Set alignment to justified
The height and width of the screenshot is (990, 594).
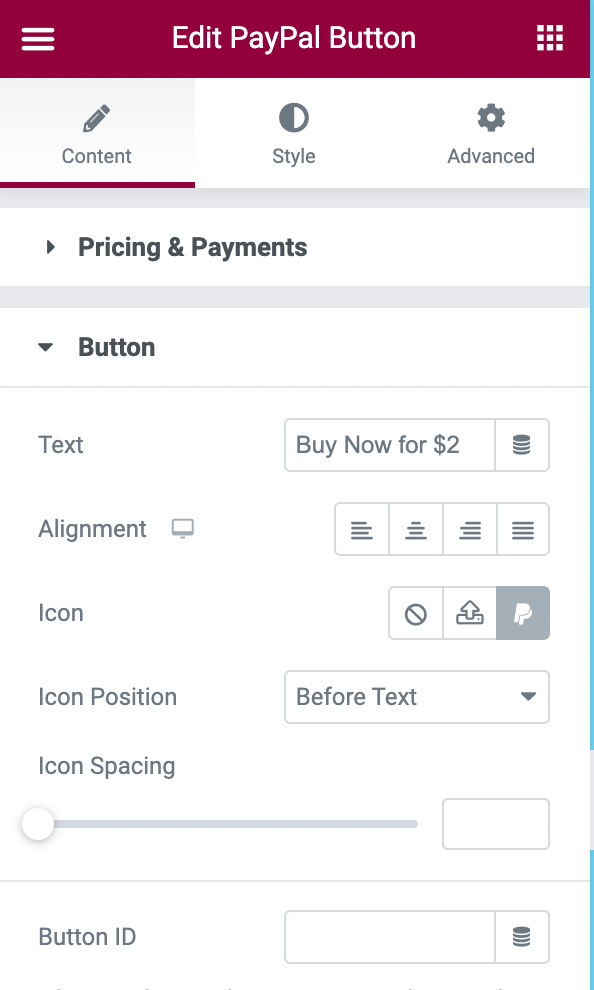(x=523, y=529)
